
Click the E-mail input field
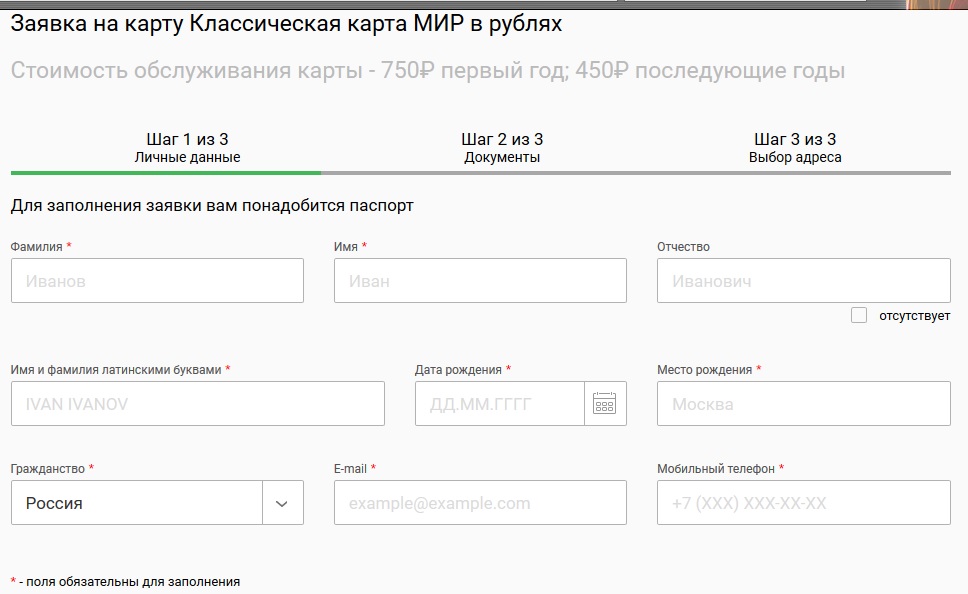pos(480,503)
